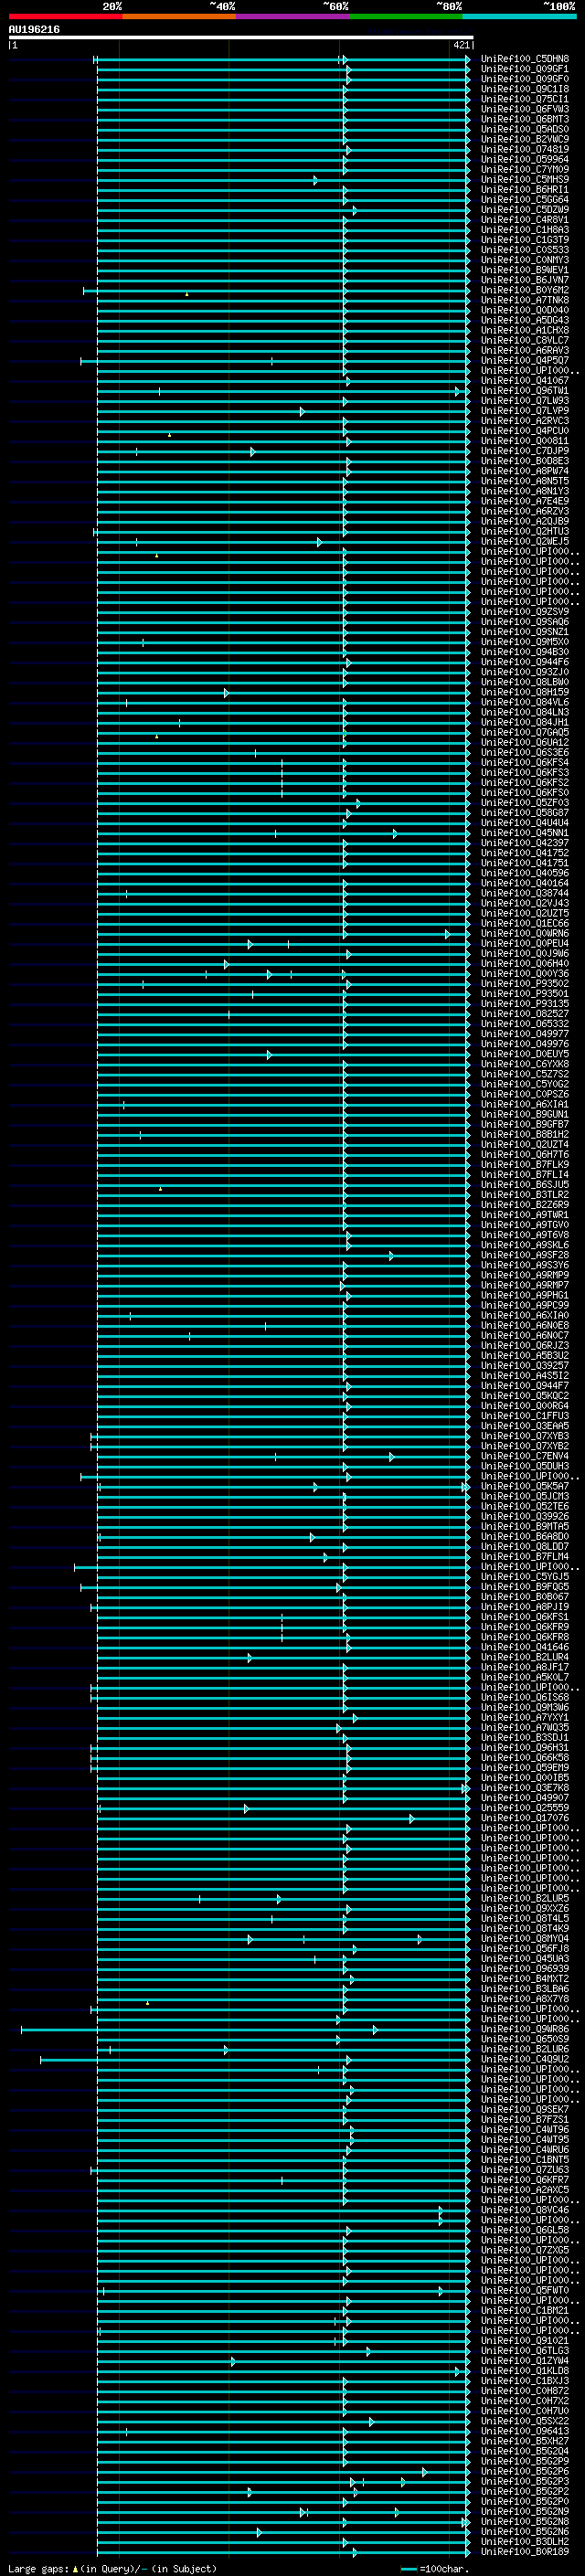Select hit UniRef100_B9WEV1
Image resolution: width=585 pixels, height=2576 pixels.
(525, 270)
